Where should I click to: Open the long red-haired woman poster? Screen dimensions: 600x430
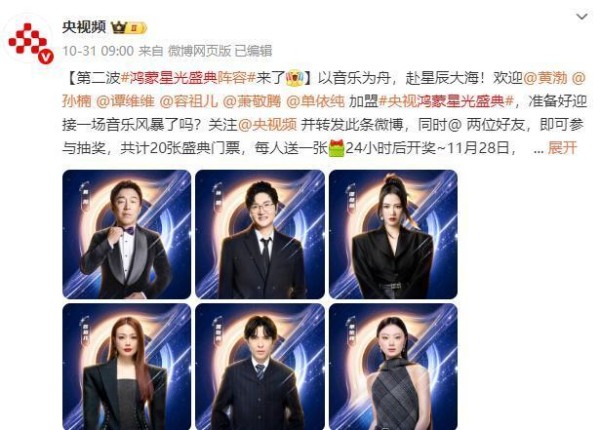[127, 366]
